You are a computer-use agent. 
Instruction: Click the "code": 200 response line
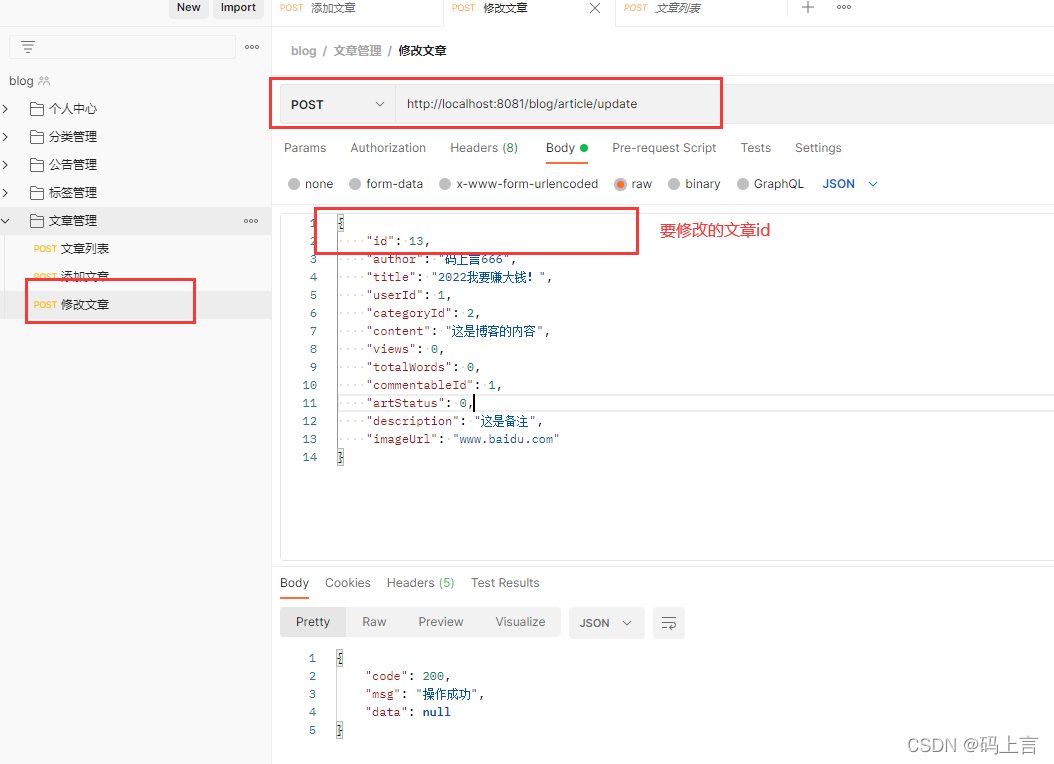(407, 676)
